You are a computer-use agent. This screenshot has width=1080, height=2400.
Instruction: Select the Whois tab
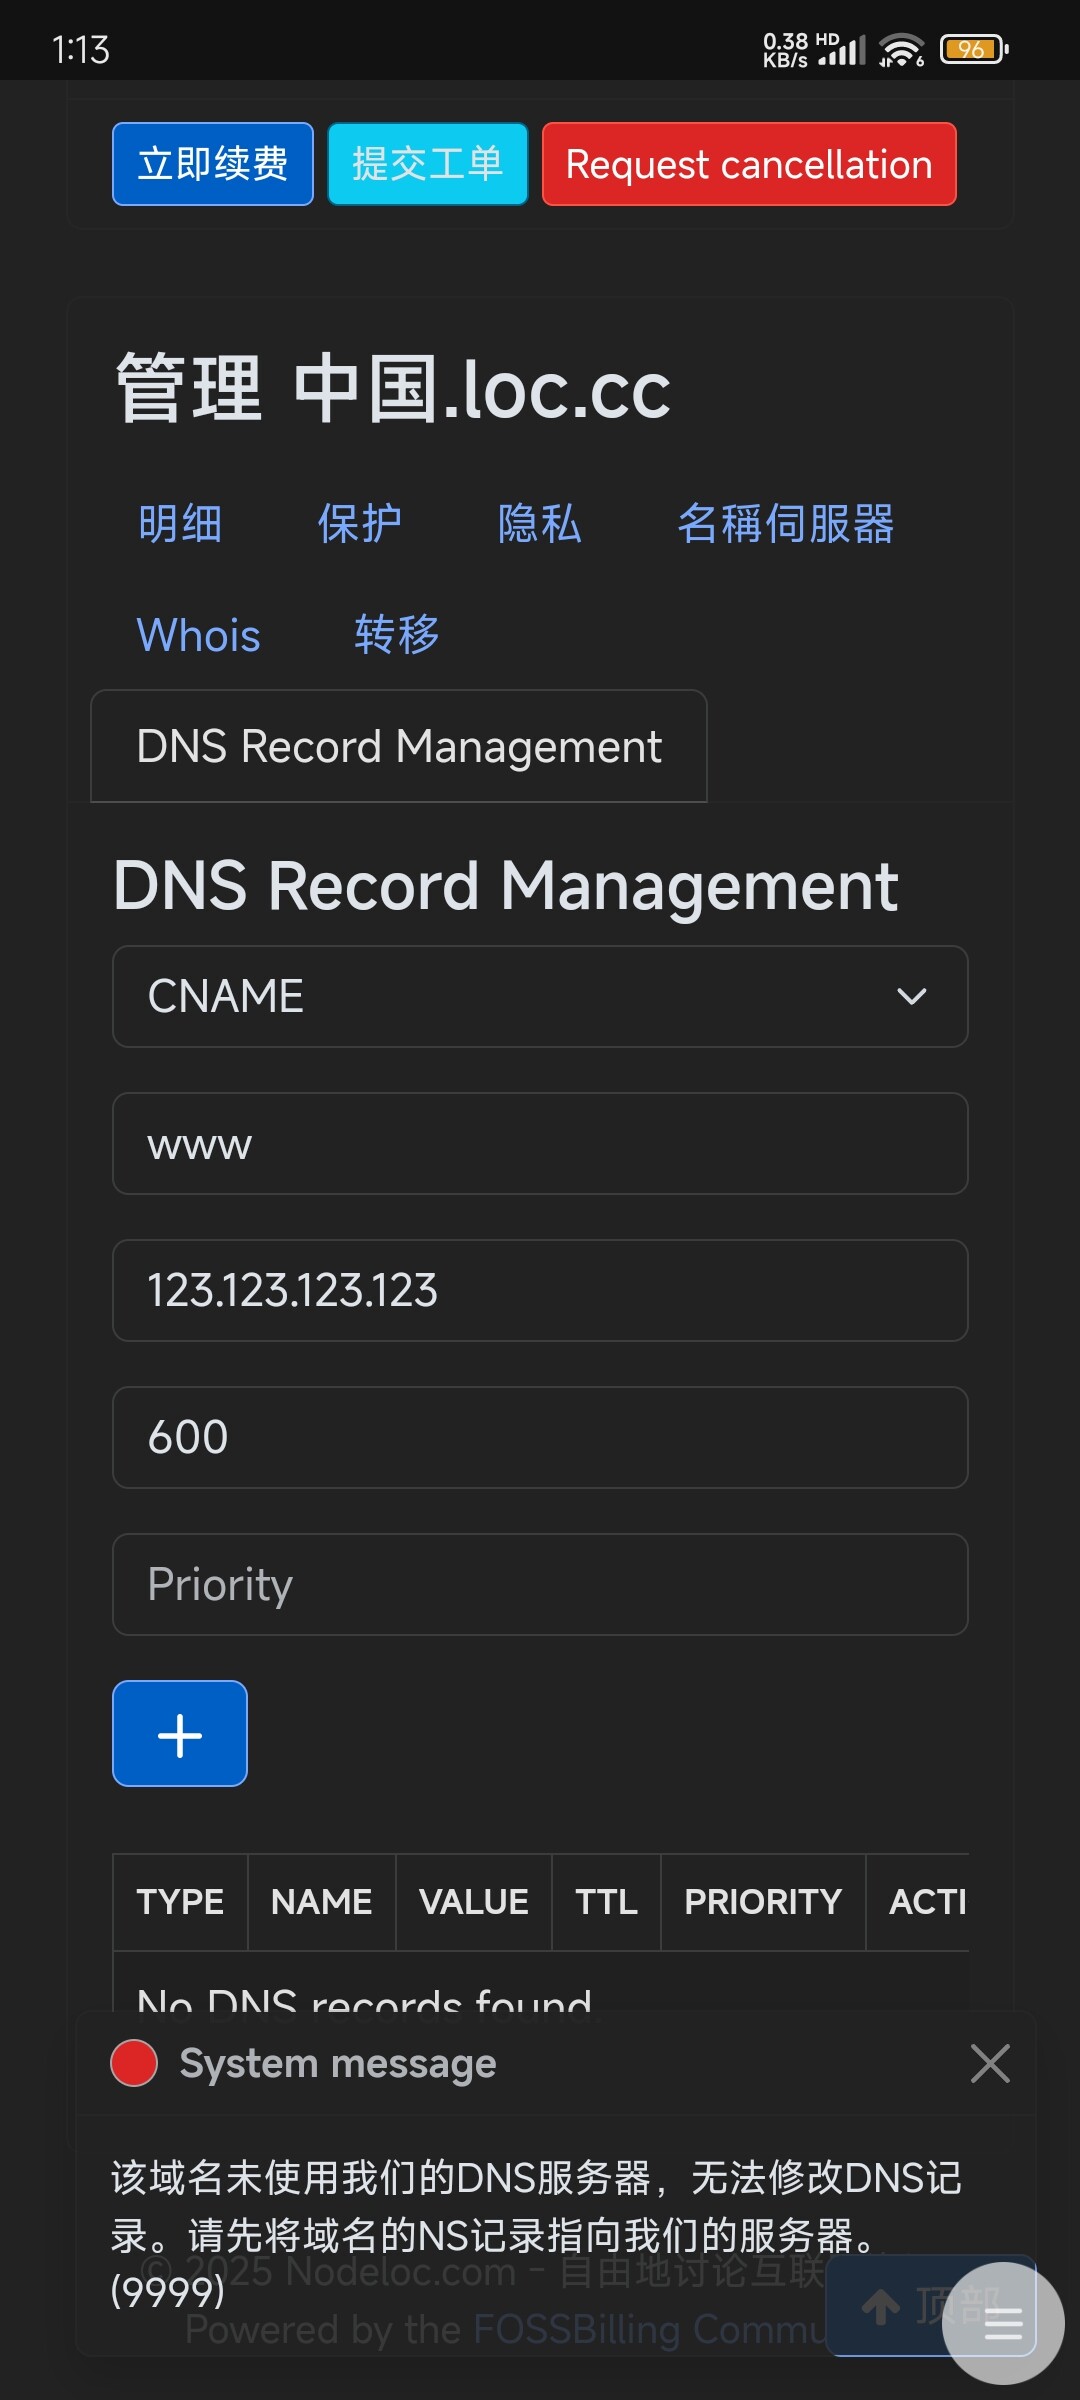pyautogui.click(x=199, y=635)
